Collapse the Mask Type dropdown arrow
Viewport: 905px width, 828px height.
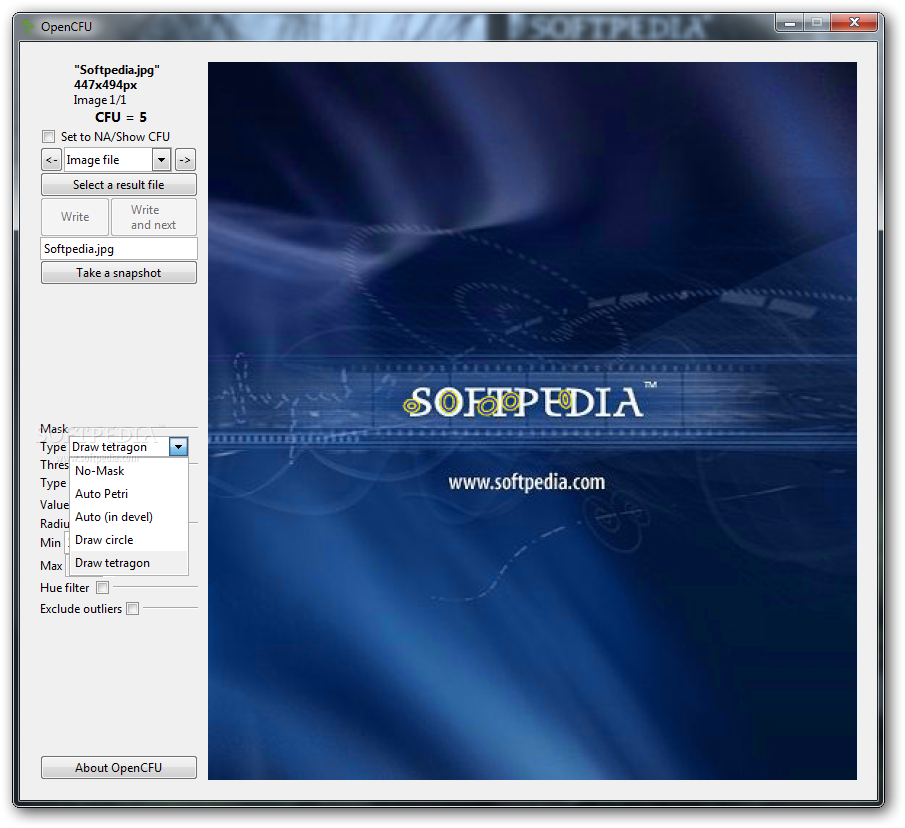[x=178, y=447]
